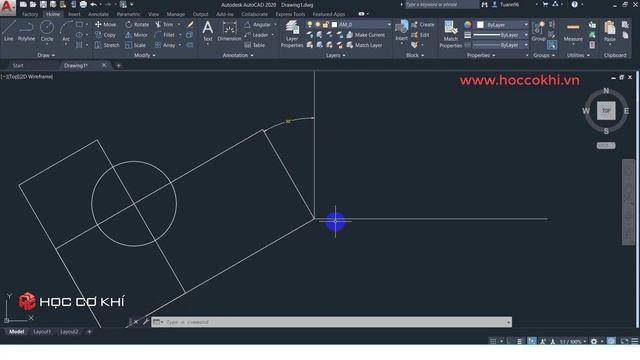Activate the Circle tool
640x360 pixels.
[x=47, y=31]
